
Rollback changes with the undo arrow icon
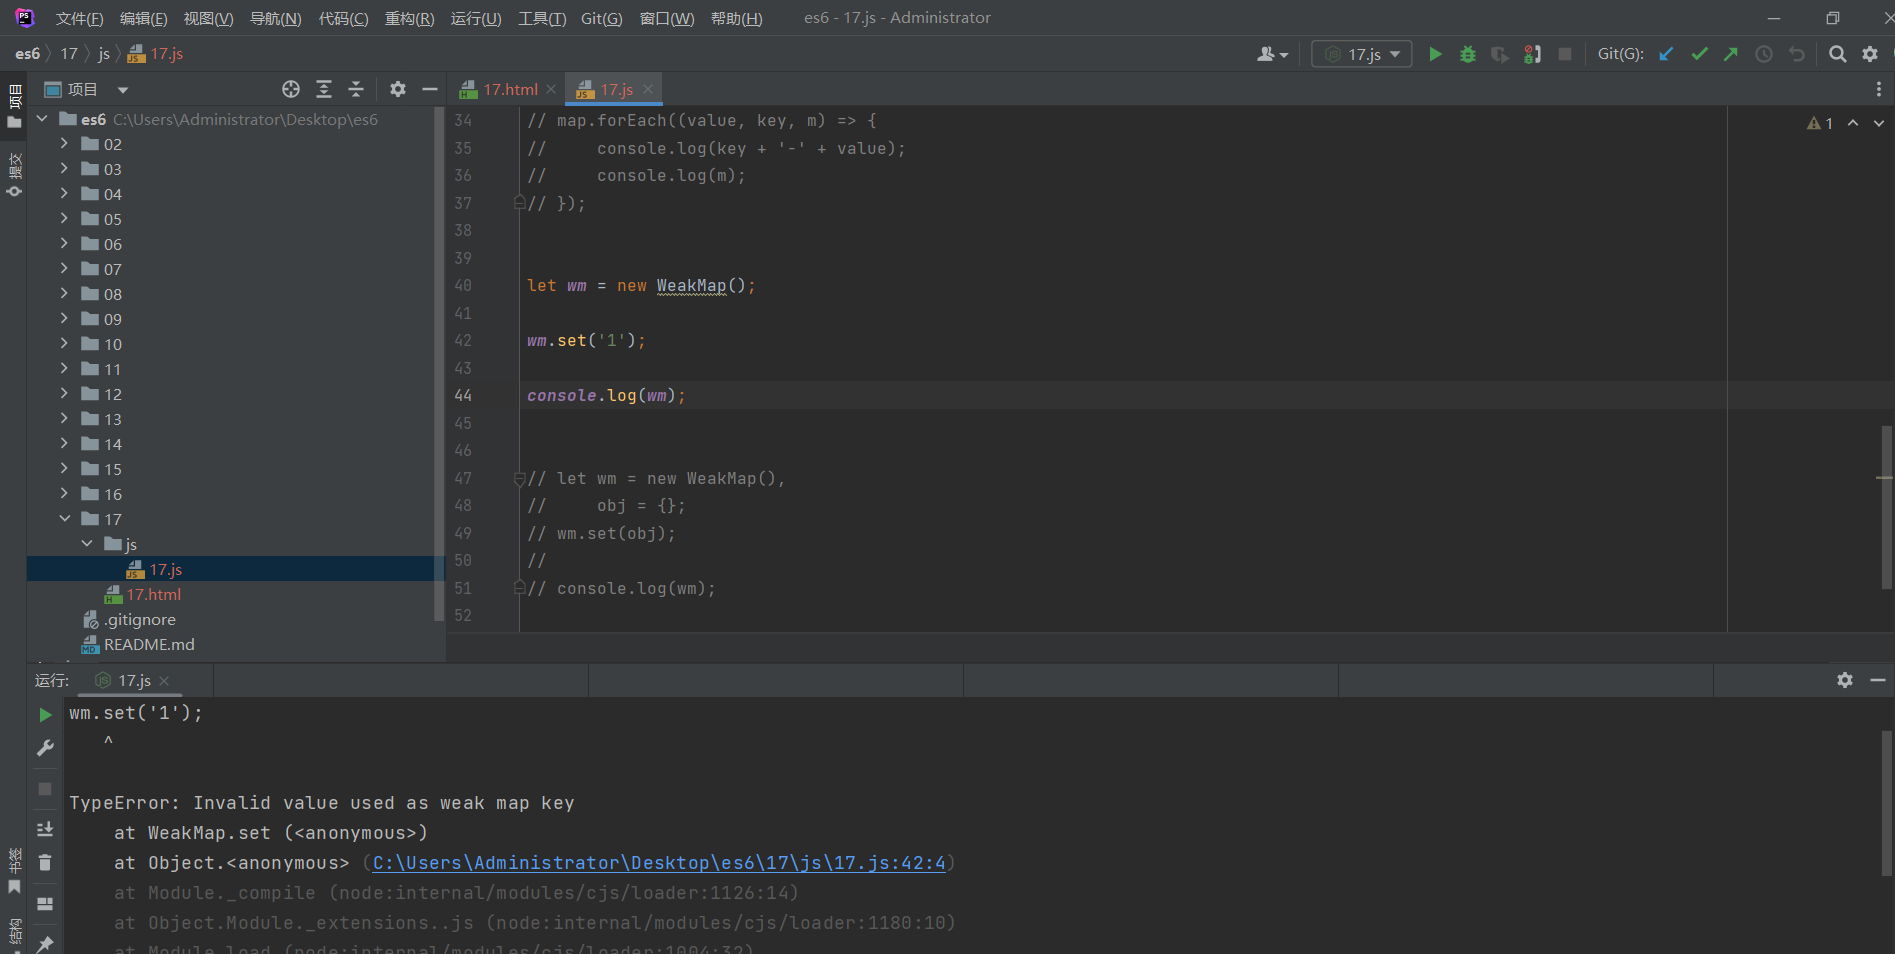[x=1797, y=54]
